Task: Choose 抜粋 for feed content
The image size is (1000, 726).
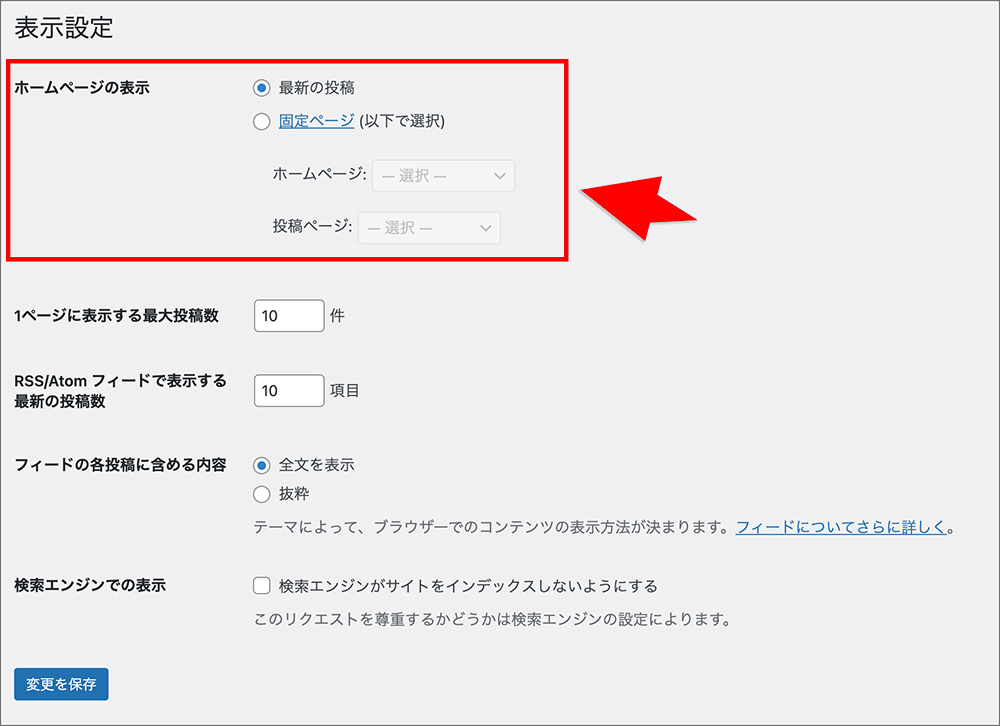Action: pos(261,494)
